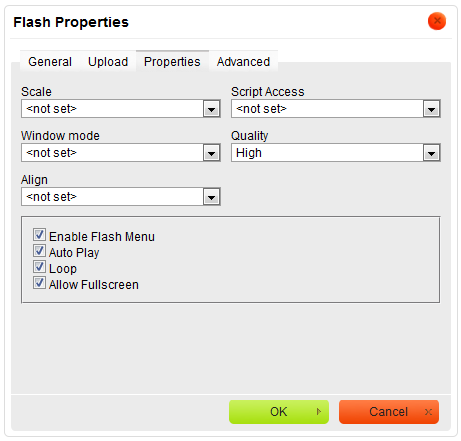Click the Flash Properties dialog title

tap(71, 22)
